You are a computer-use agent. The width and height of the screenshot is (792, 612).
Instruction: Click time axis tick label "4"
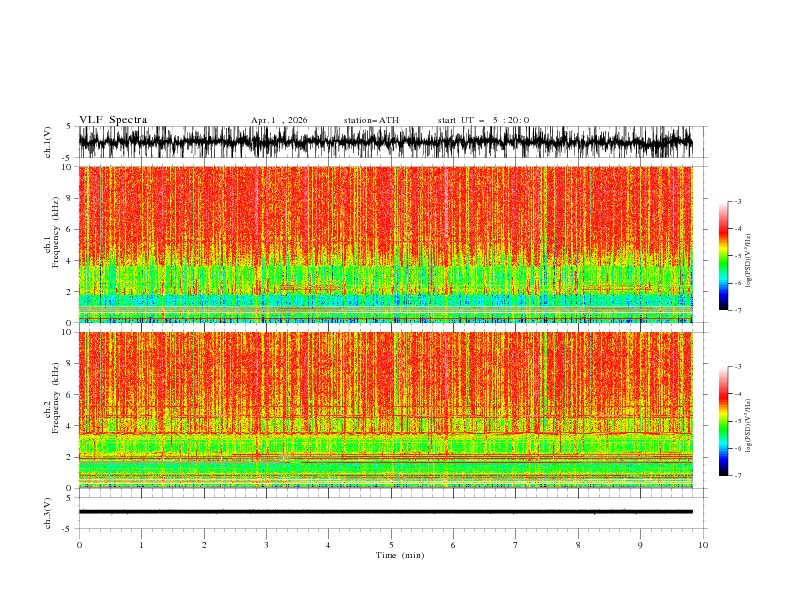click(328, 545)
